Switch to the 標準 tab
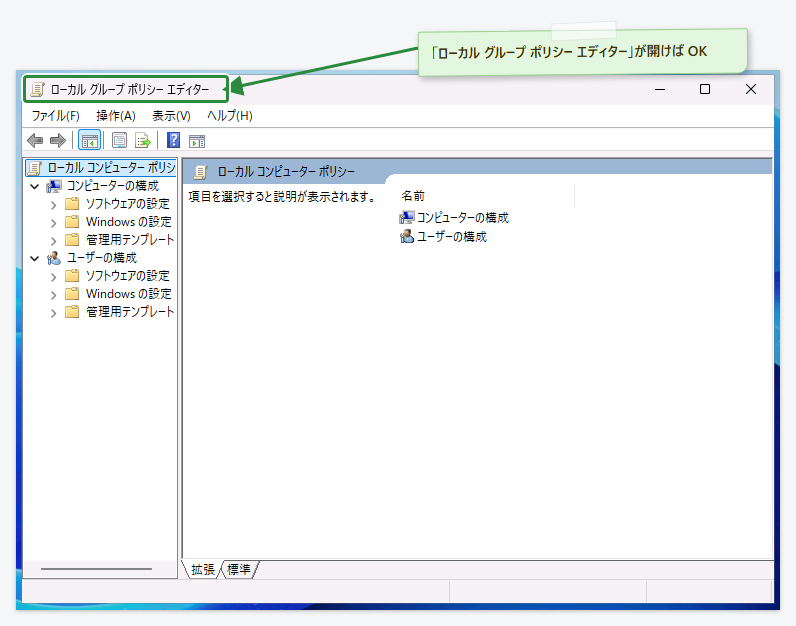Image resolution: width=796 pixels, height=626 pixels. coord(239,570)
